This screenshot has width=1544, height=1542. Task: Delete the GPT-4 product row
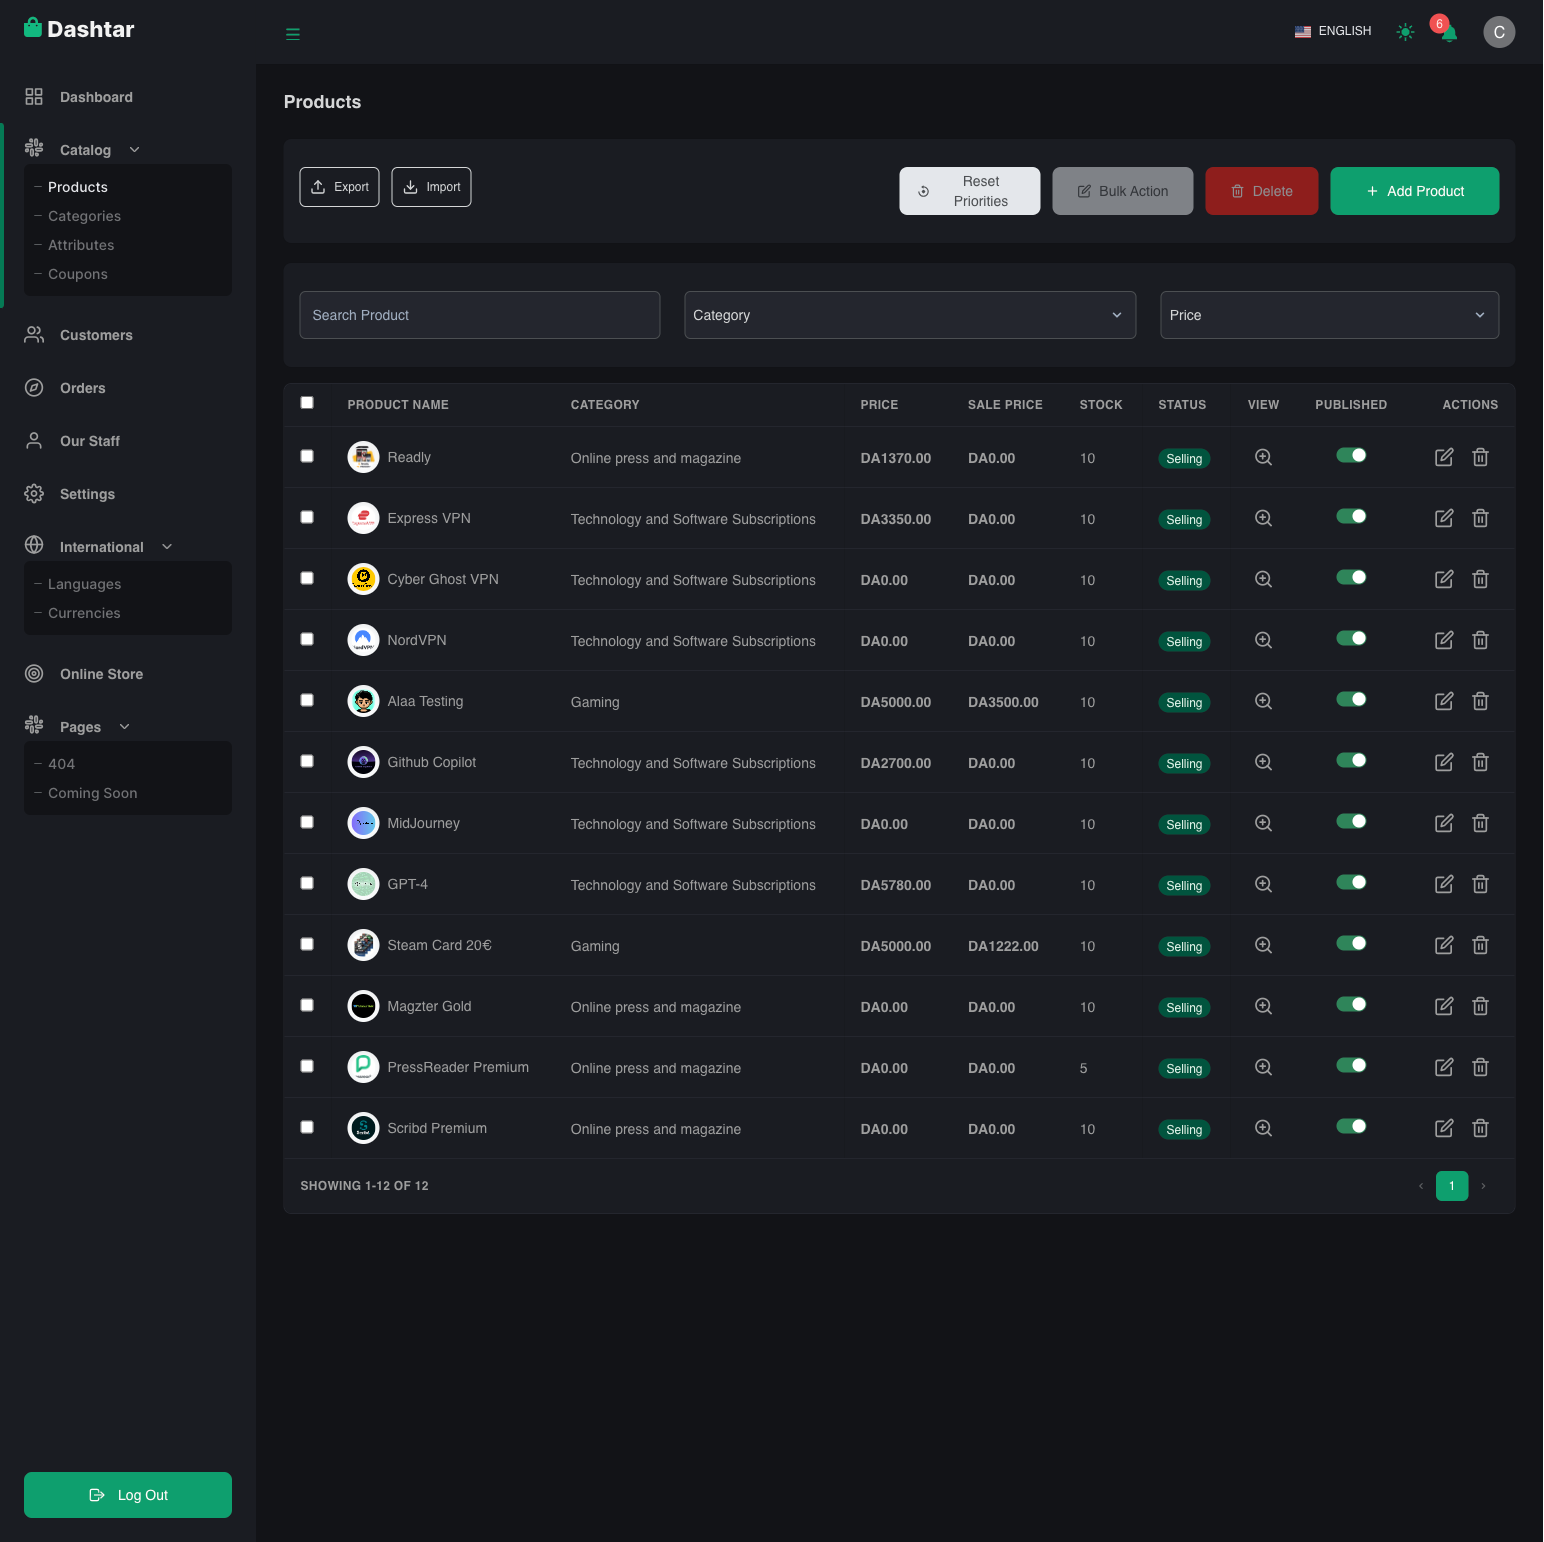tap(1480, 884)
